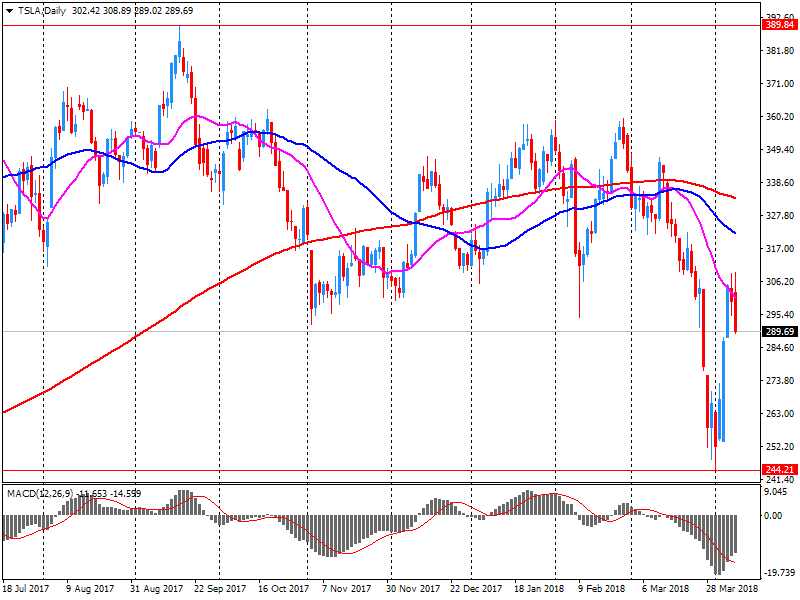The width and height of the screenshot is (800, 600).
Task: Click the 7 Nov 2017 date label
Action: 347,589
